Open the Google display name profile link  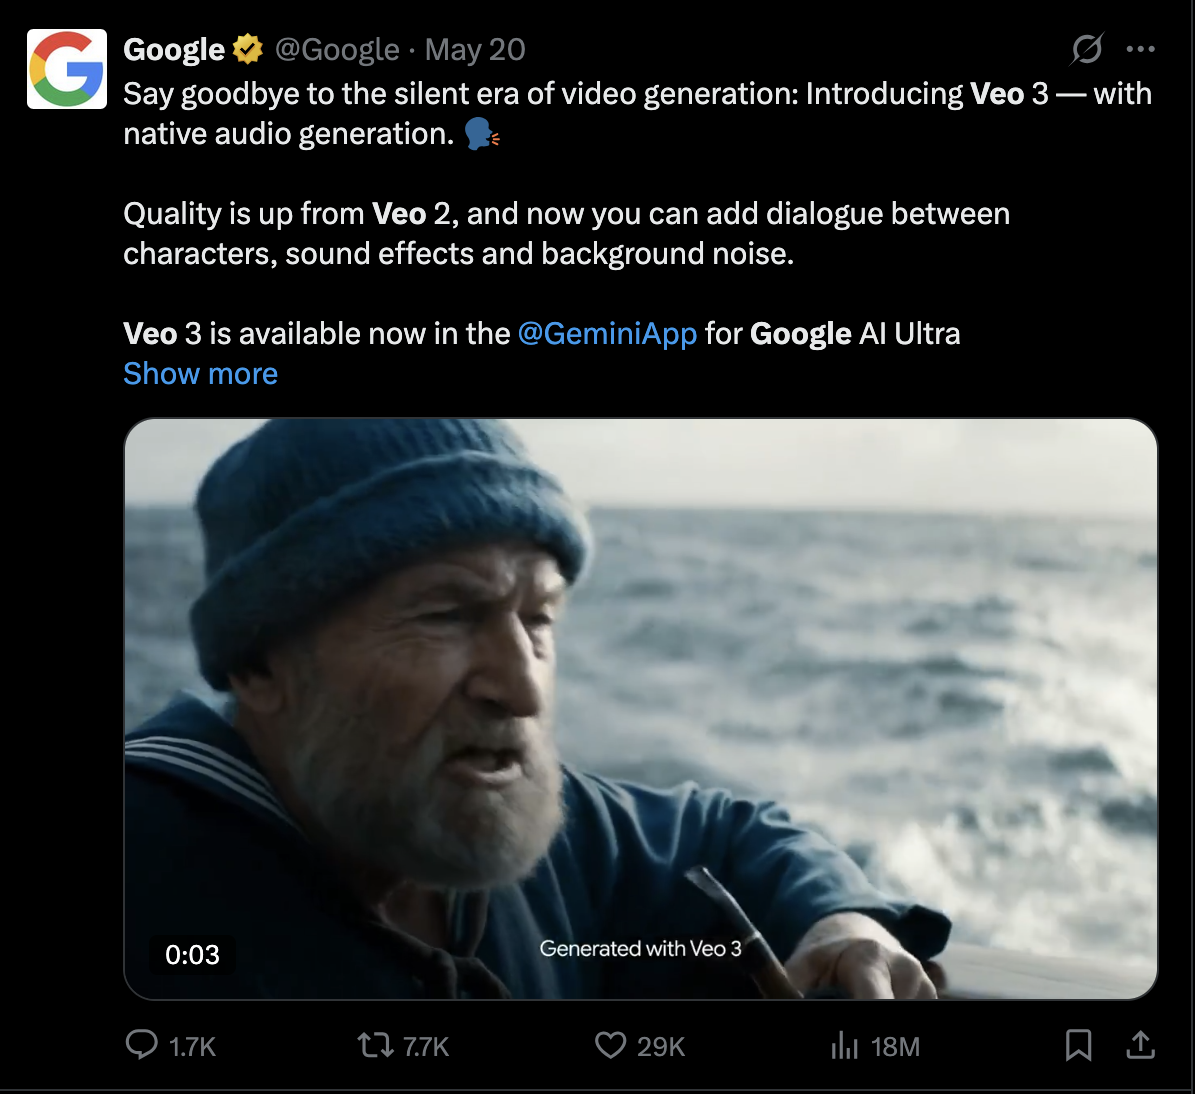tap(174, 49)
